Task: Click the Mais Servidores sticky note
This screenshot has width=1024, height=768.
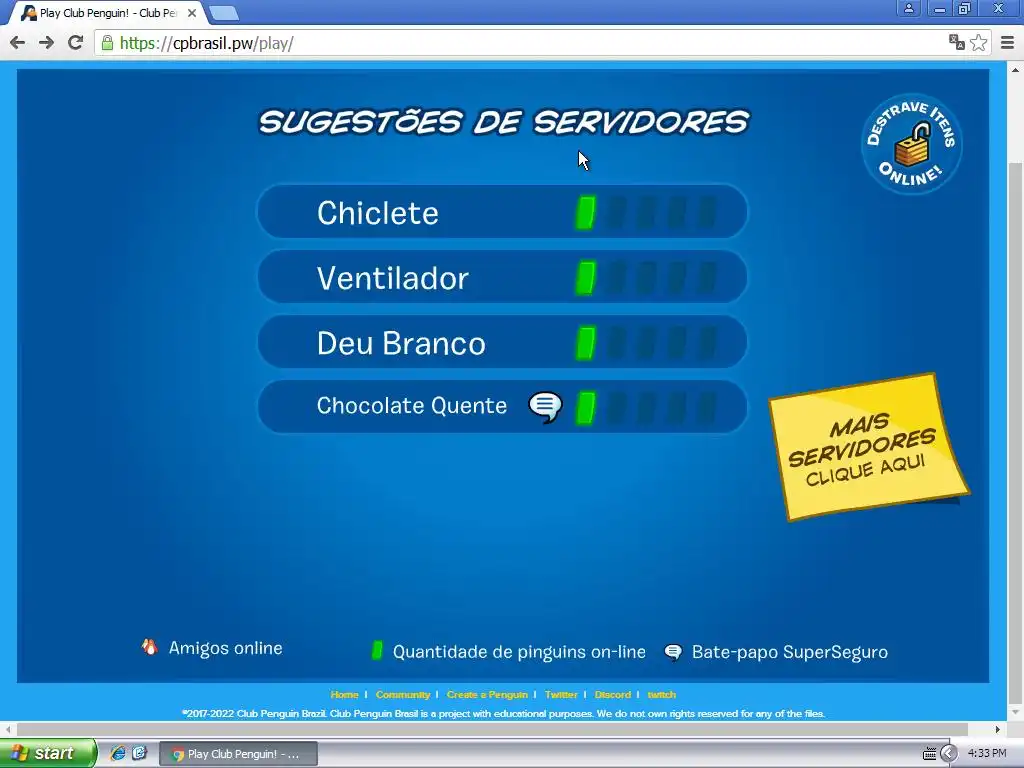Action: 869,447
